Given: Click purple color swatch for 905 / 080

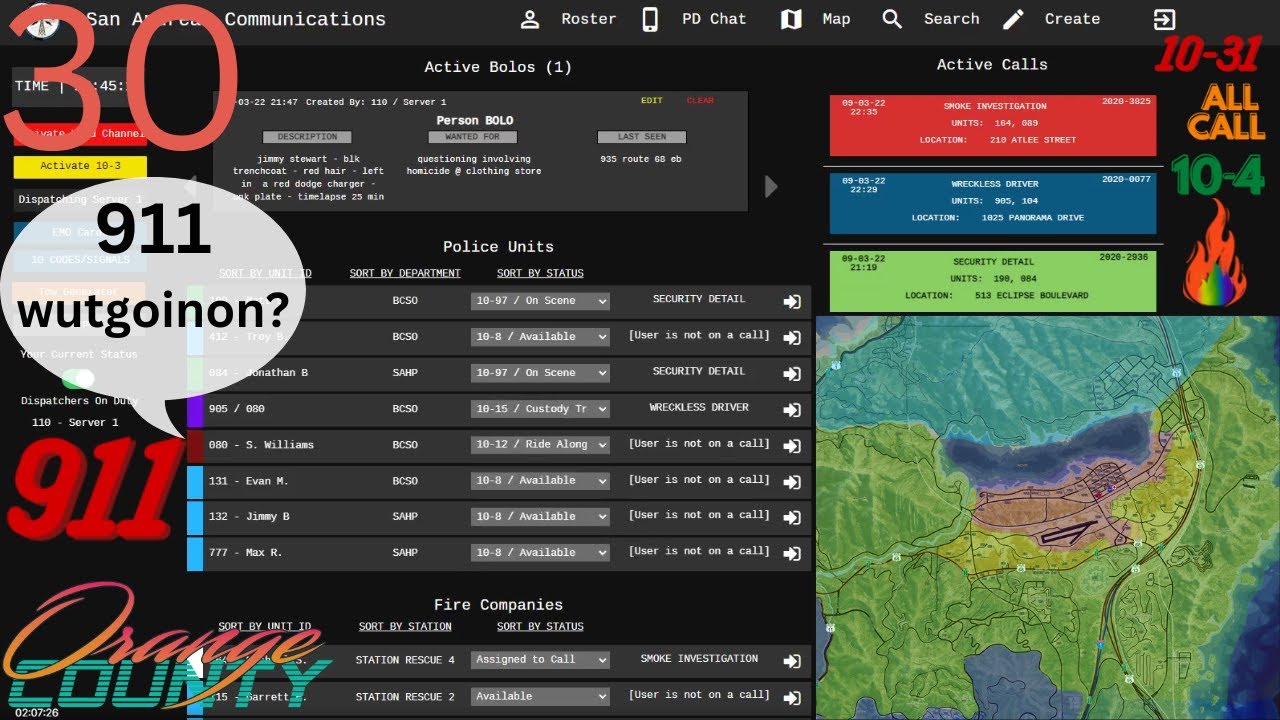Looking at the screenshot, I should tap(195, 409).
